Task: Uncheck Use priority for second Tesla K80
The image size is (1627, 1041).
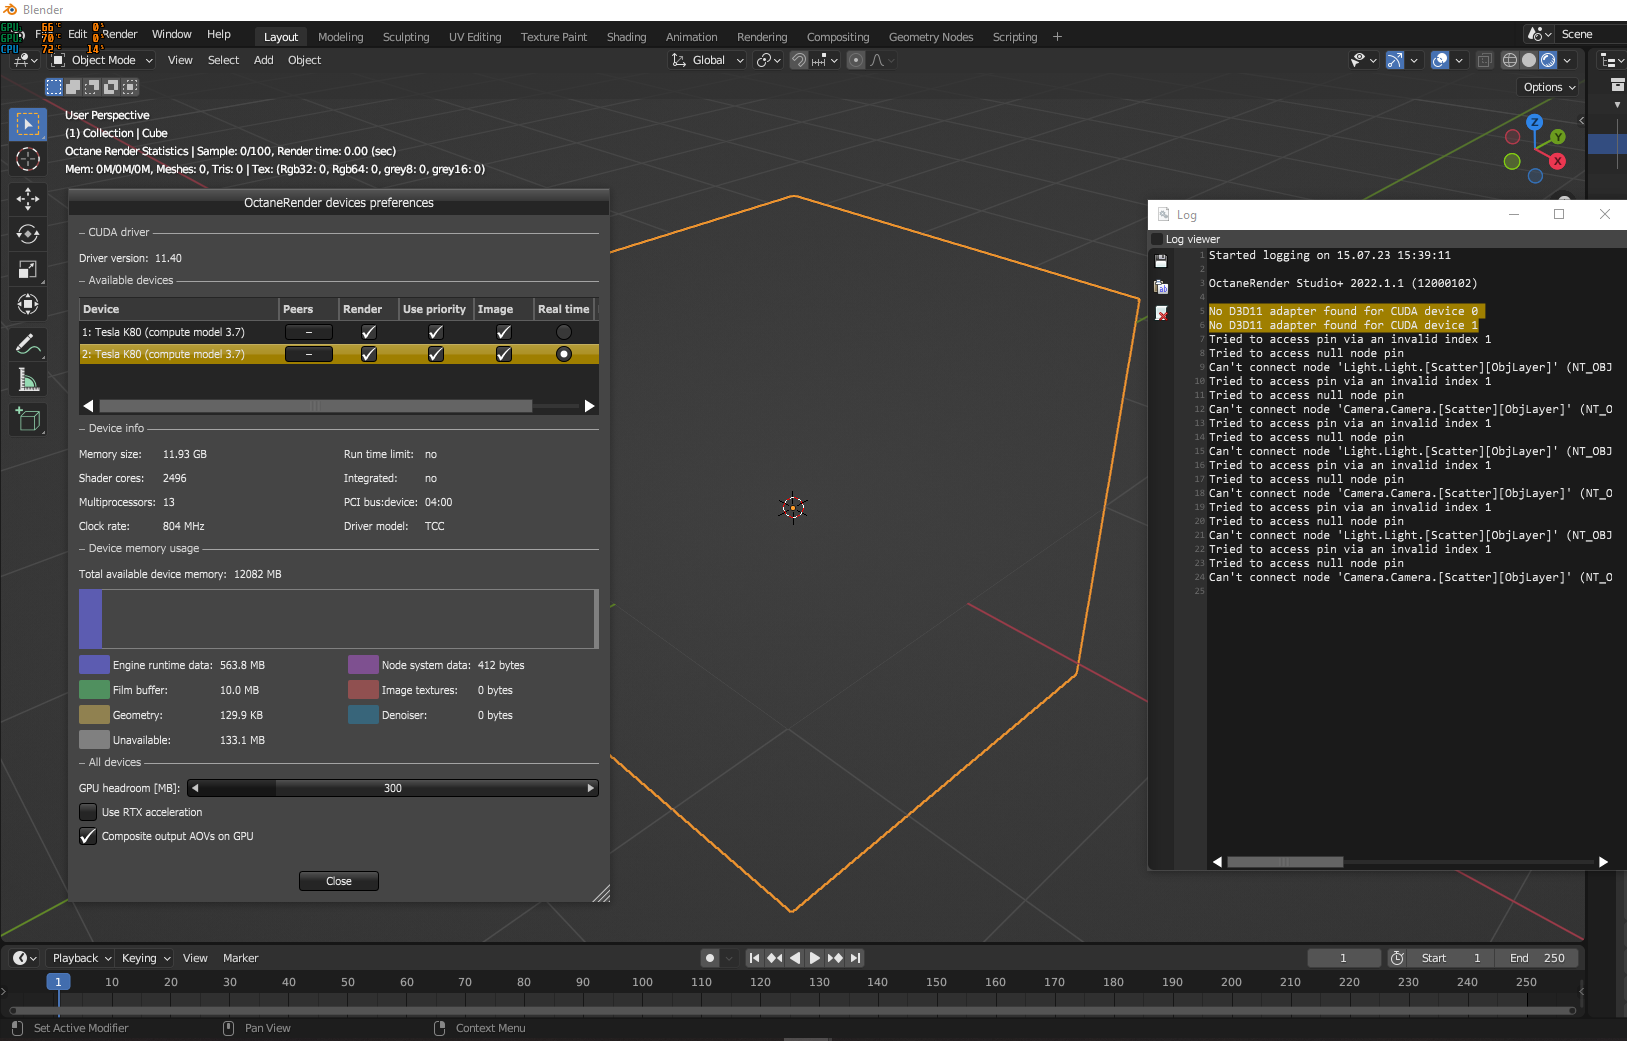Action: (x=436, y=354)
